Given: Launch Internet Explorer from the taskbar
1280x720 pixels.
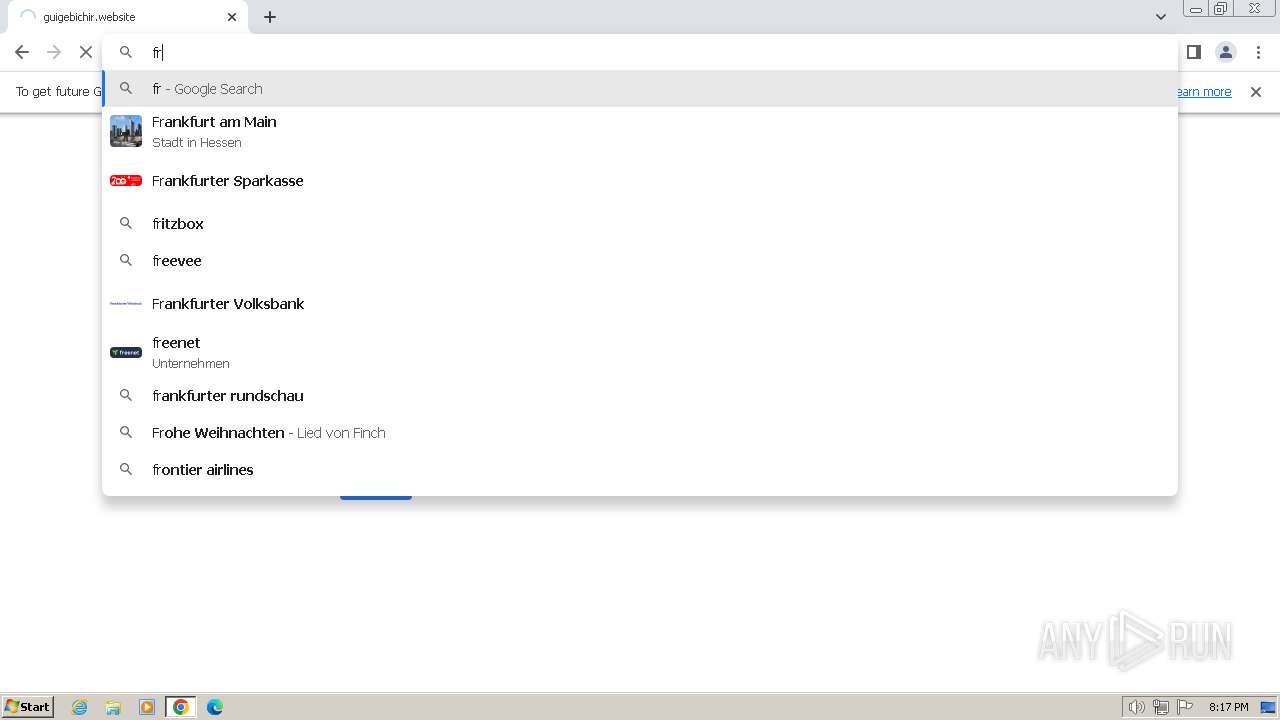Looking at the screenshot, I should [x=80, y=707].
